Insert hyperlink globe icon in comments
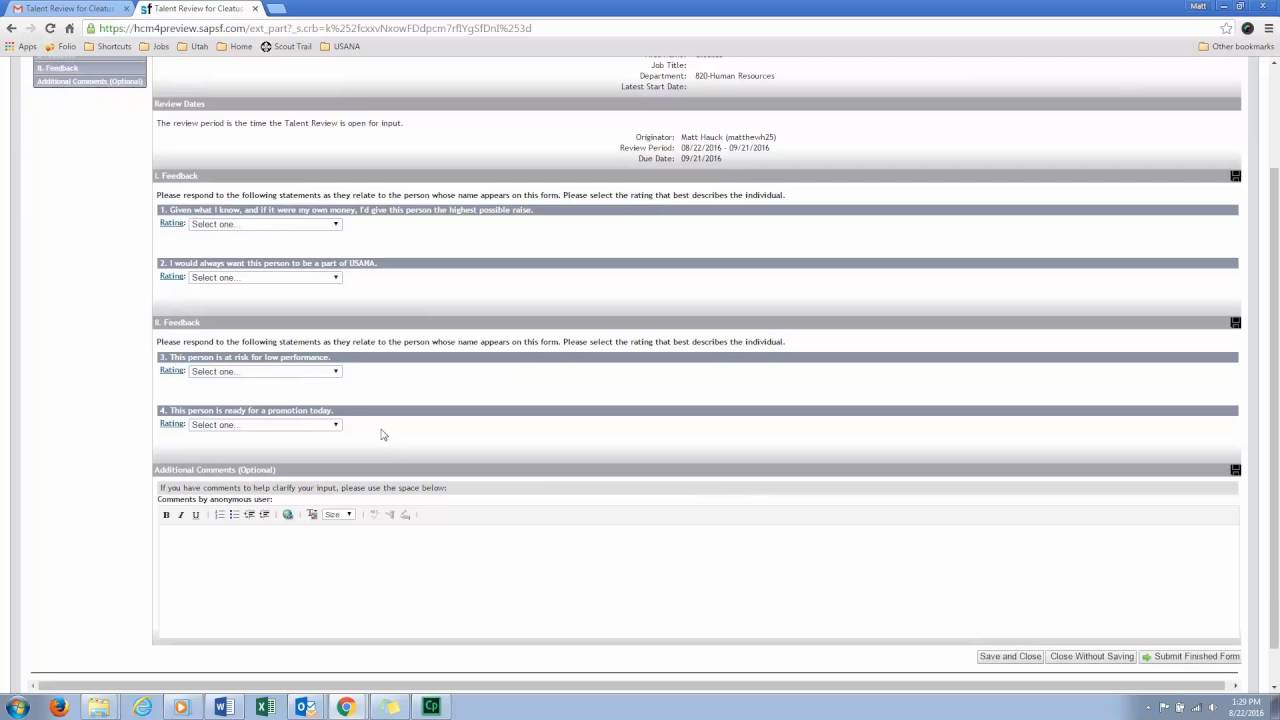Image resolution: width=1280 pixels, height=720 pixels. pos(288,515)
